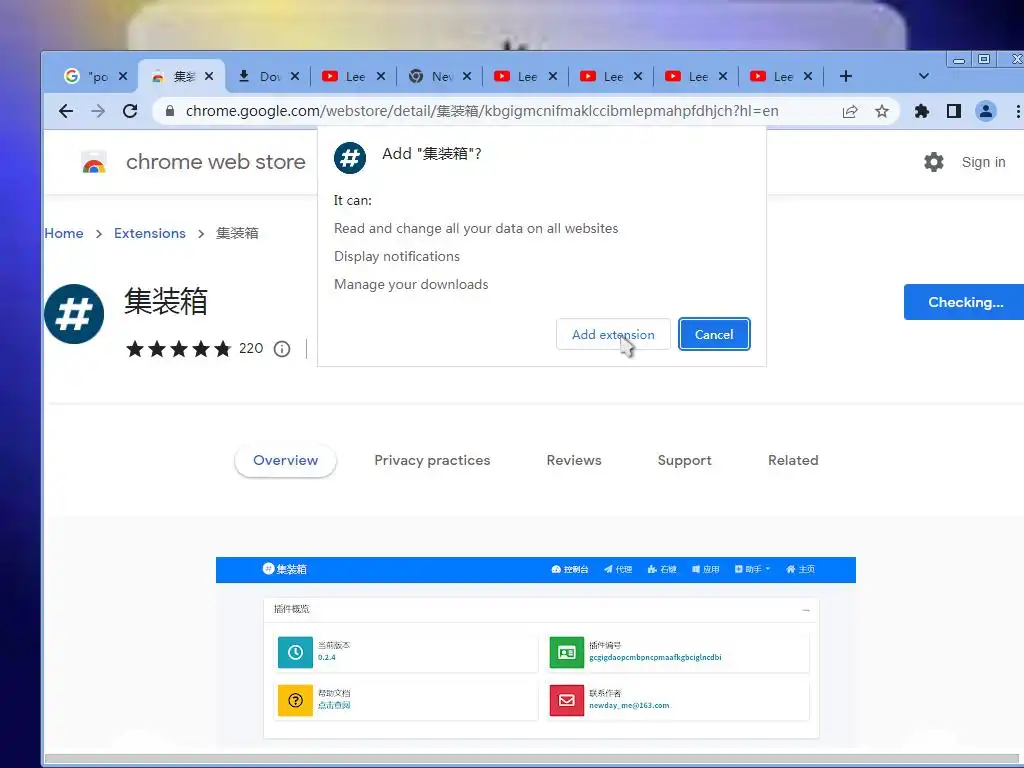
Task: Click the lock icon in the address bar
Action: (x=170, y=111)
